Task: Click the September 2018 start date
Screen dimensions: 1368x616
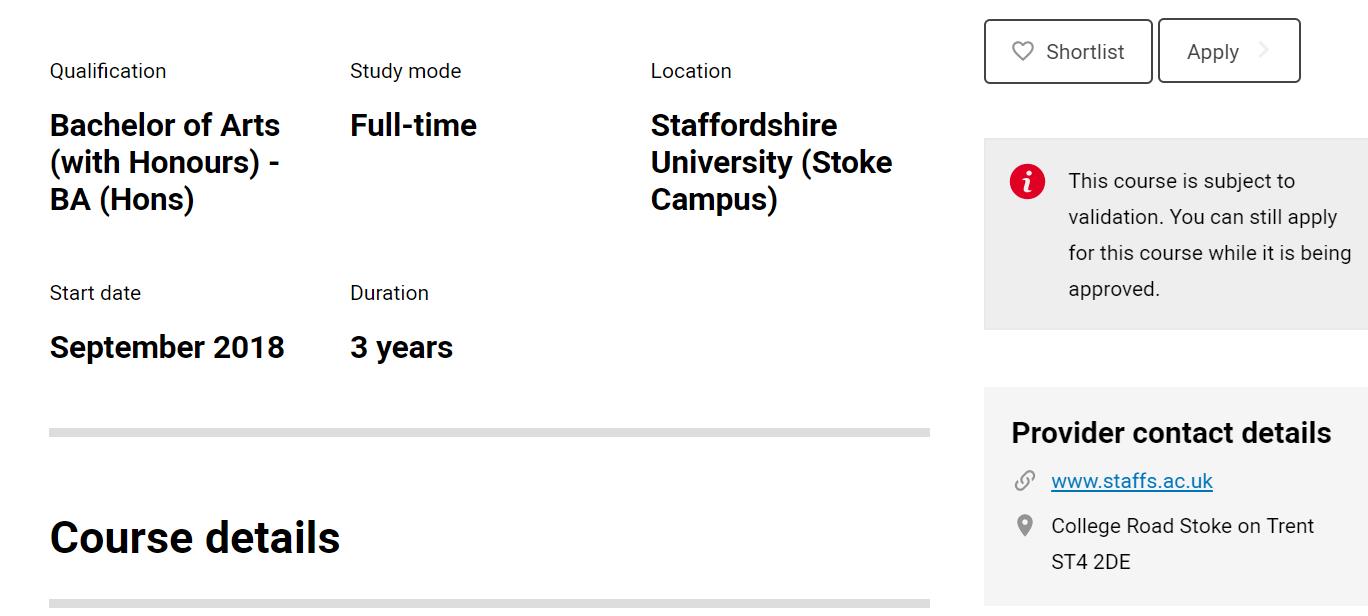Action: click(x=167, y=348)
